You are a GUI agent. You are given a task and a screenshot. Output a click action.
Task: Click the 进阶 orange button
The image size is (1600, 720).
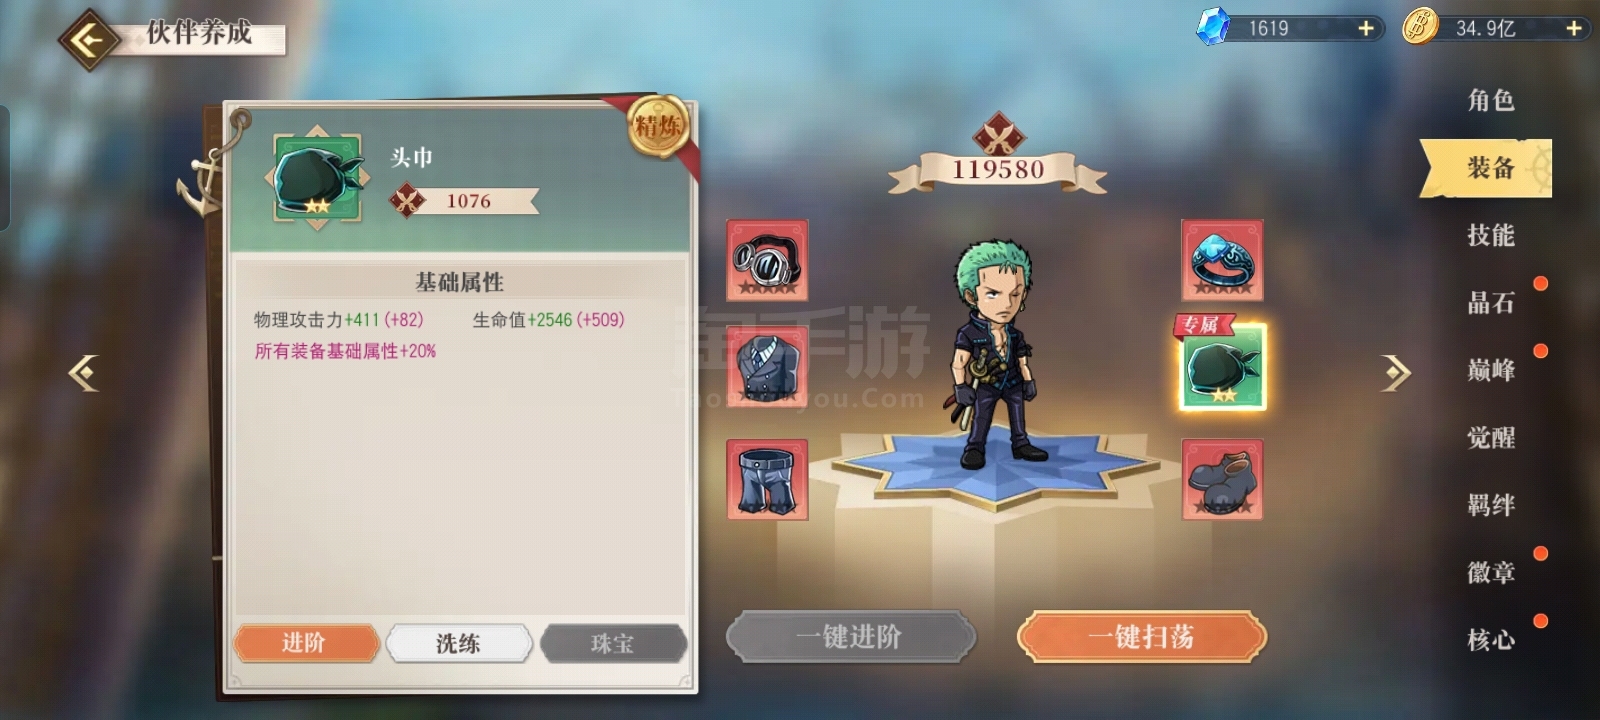[306, 643]
